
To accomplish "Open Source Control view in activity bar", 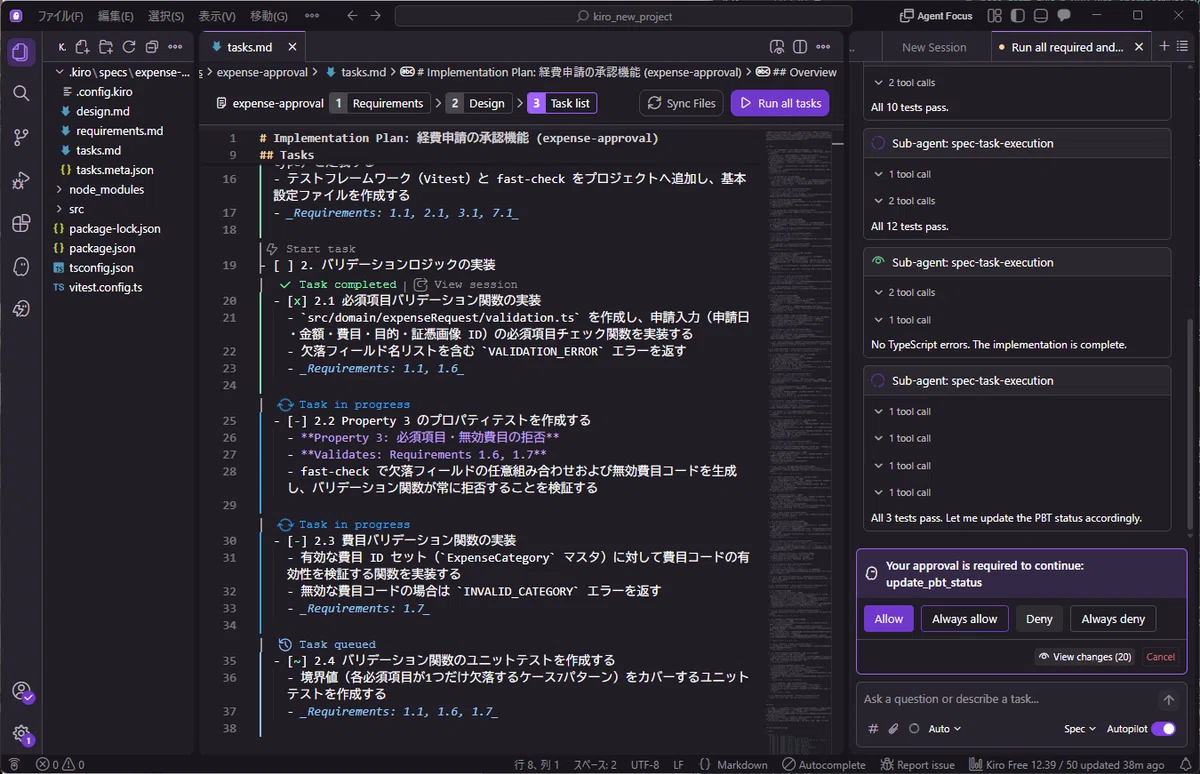I will (x=21, y=137).
